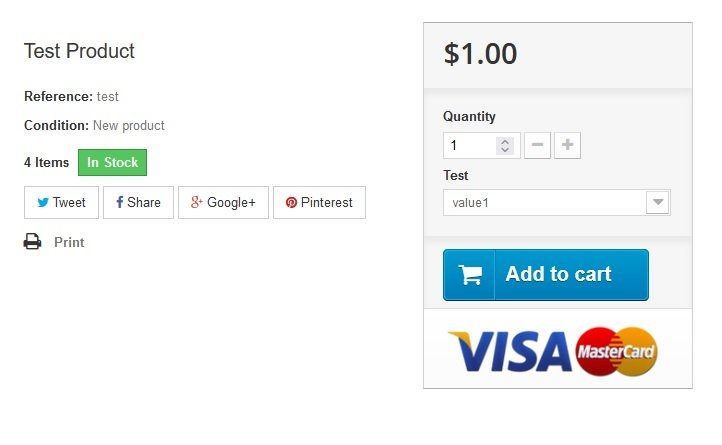Viewport: 722px width, 445px height.
Task: Click the Twitter bird icon
Action: [x=43, y=202]
